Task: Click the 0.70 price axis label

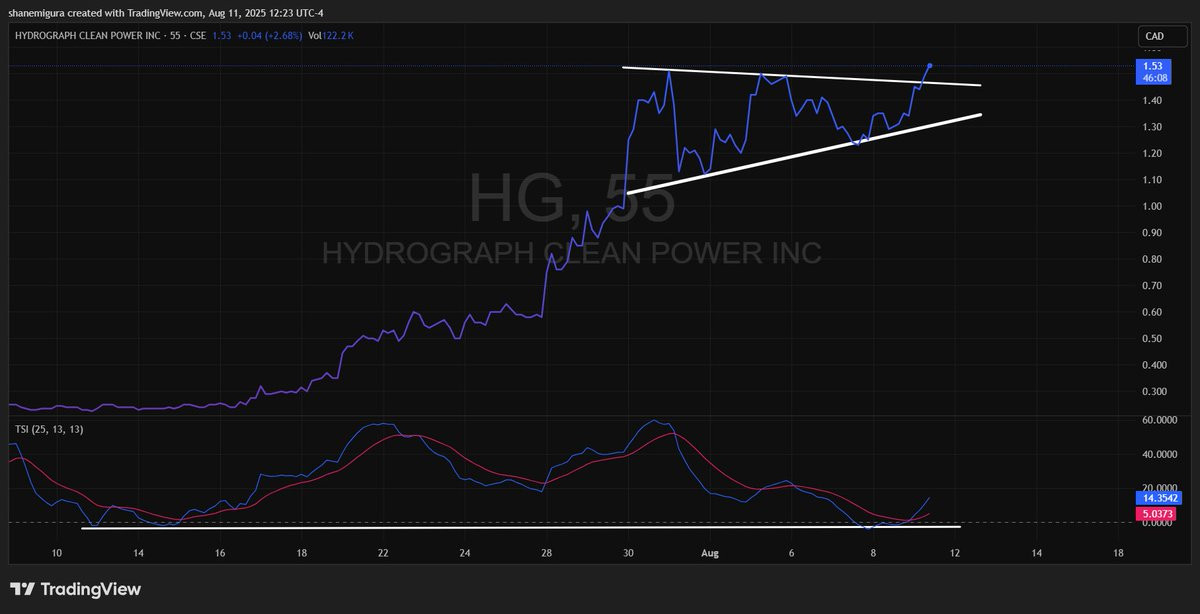Action: tap(1151, 286)
